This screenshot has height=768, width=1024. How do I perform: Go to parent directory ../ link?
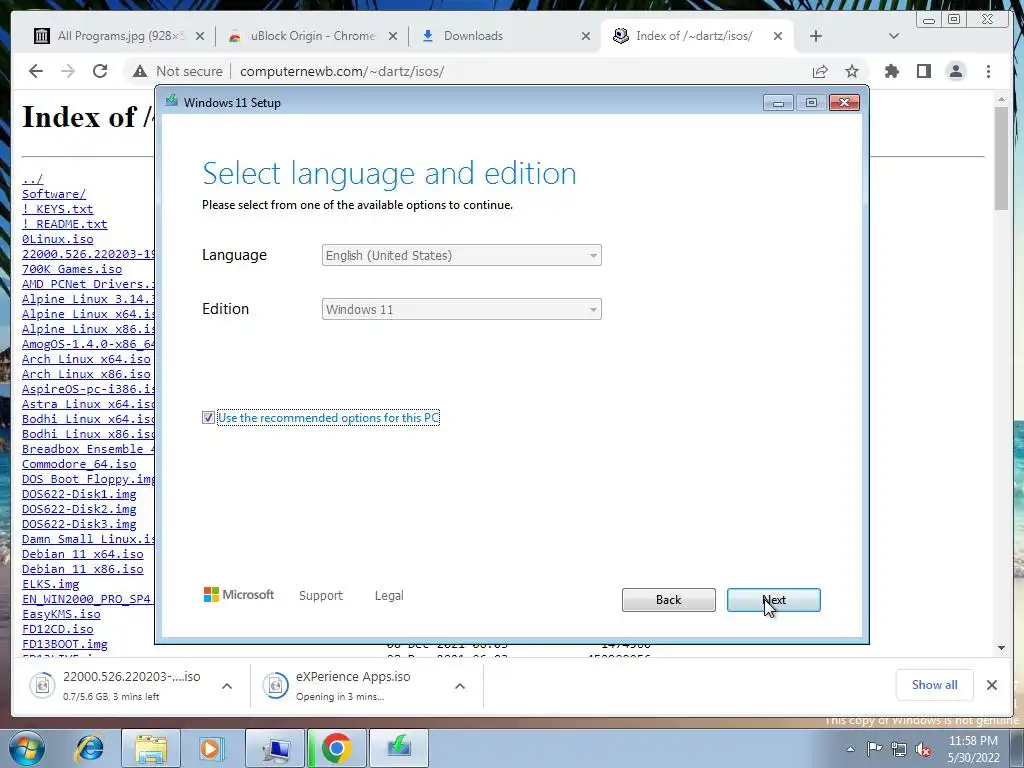coord(32,179)
